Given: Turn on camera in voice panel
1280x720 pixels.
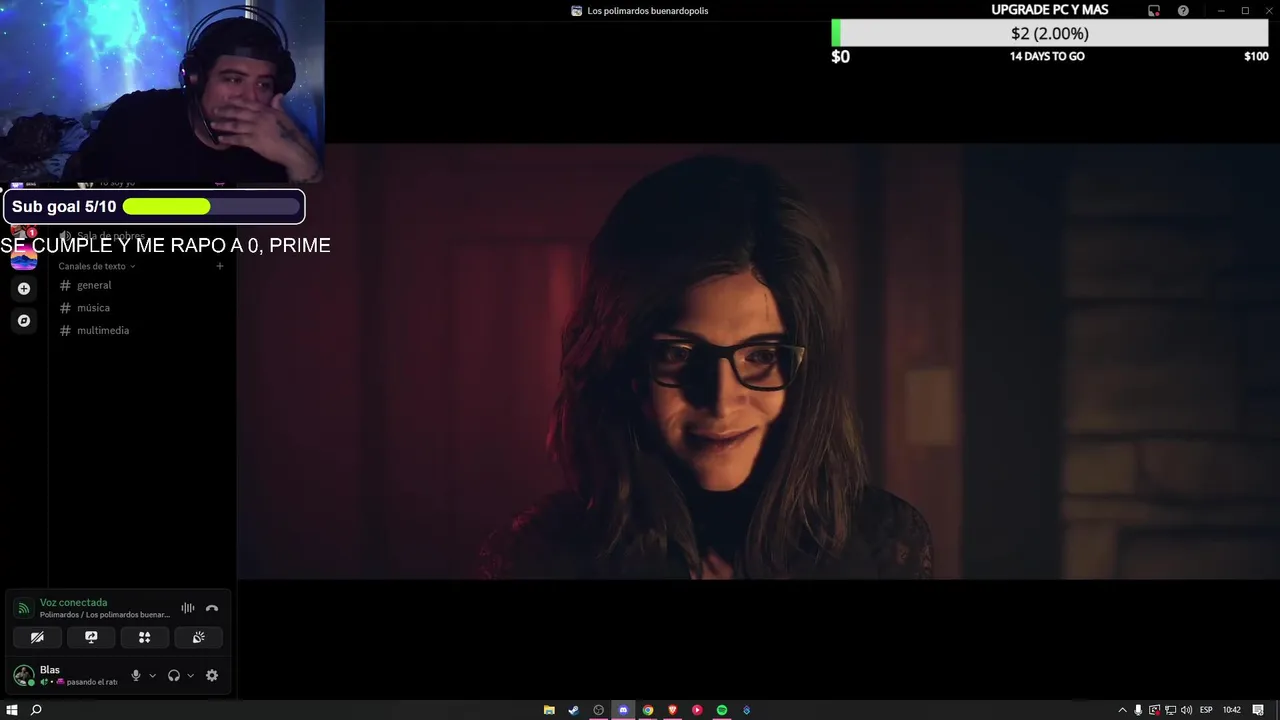Looking at the screenshot, I should click(x=37, y=637).
